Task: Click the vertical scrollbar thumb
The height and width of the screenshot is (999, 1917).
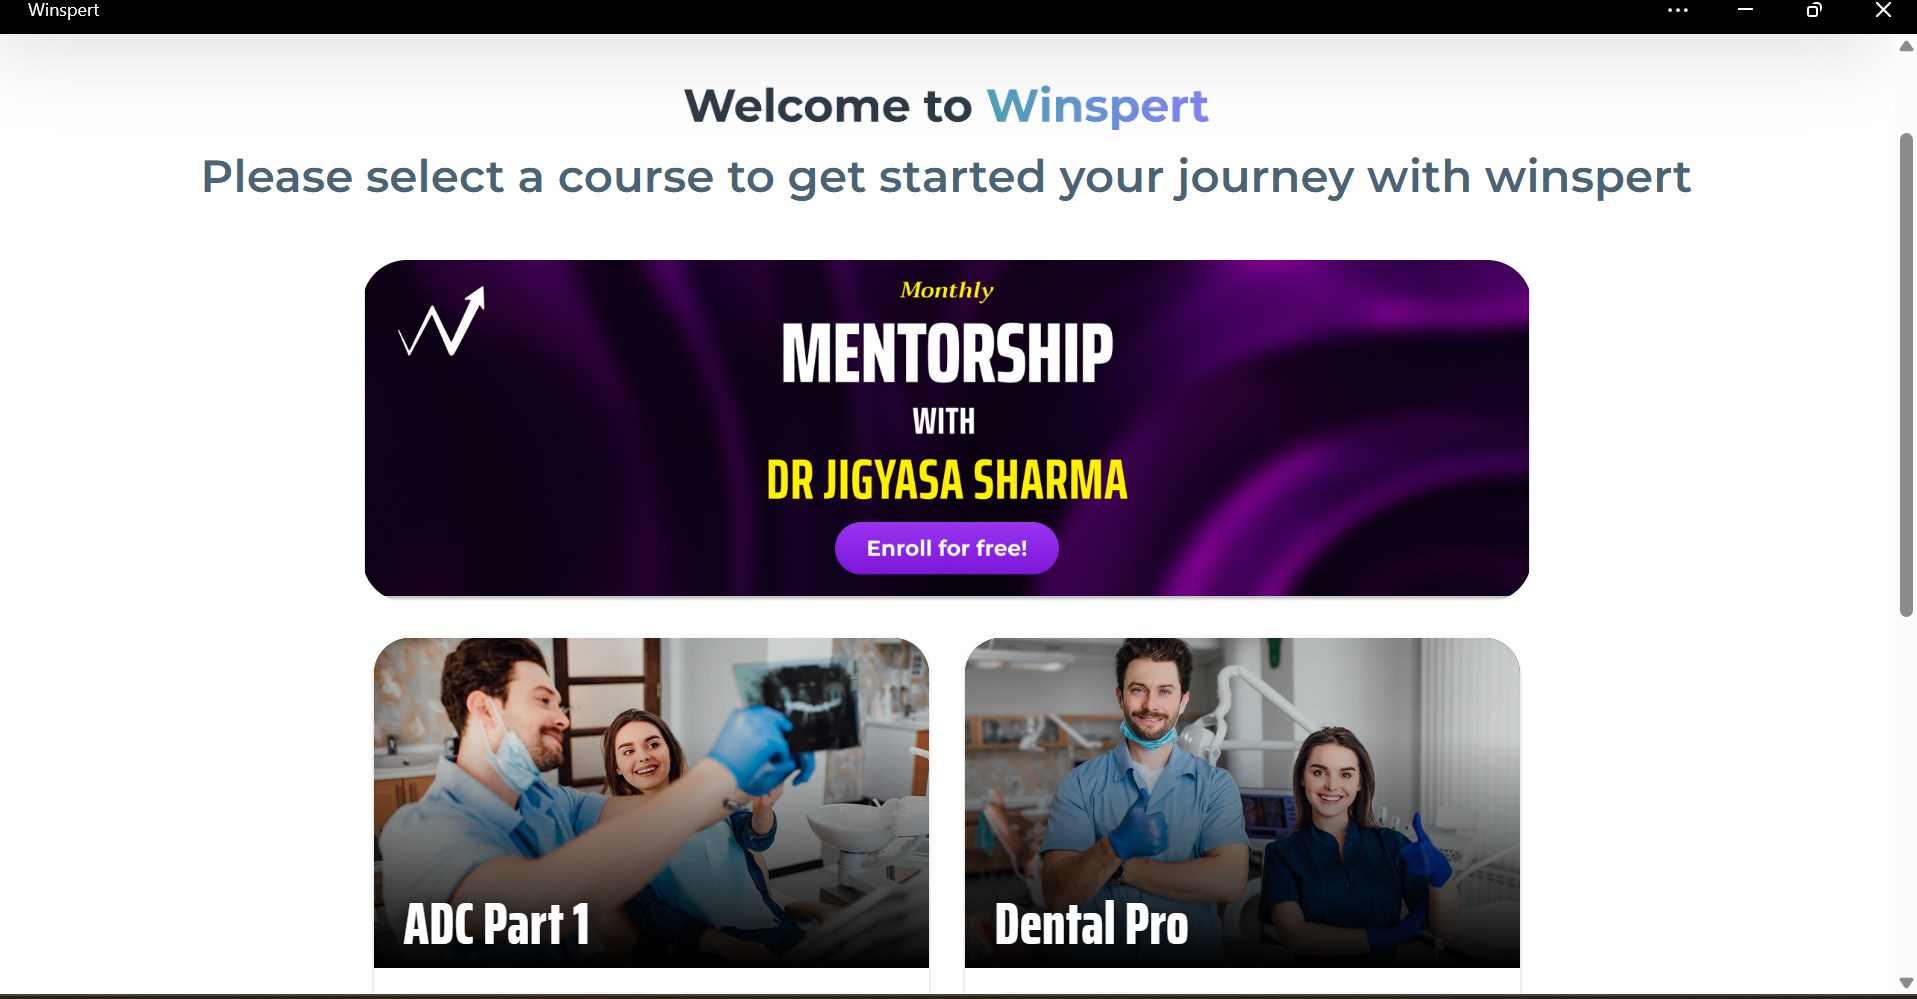Action: (1906, 375)
